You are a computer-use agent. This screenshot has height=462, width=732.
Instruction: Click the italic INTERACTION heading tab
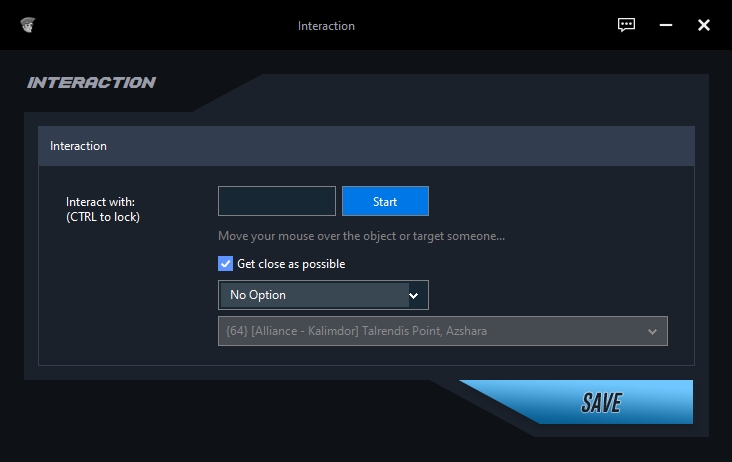[92, 83]
